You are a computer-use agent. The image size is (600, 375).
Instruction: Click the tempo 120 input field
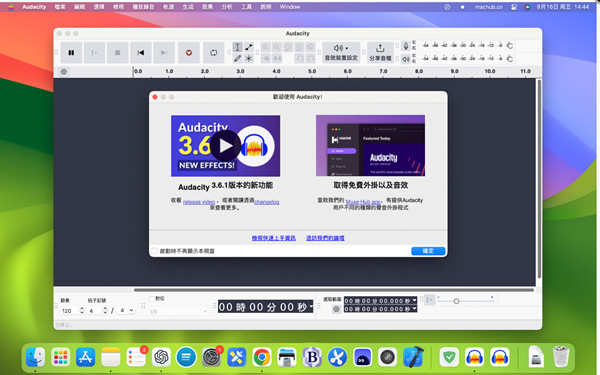click(x=69, y=311)
